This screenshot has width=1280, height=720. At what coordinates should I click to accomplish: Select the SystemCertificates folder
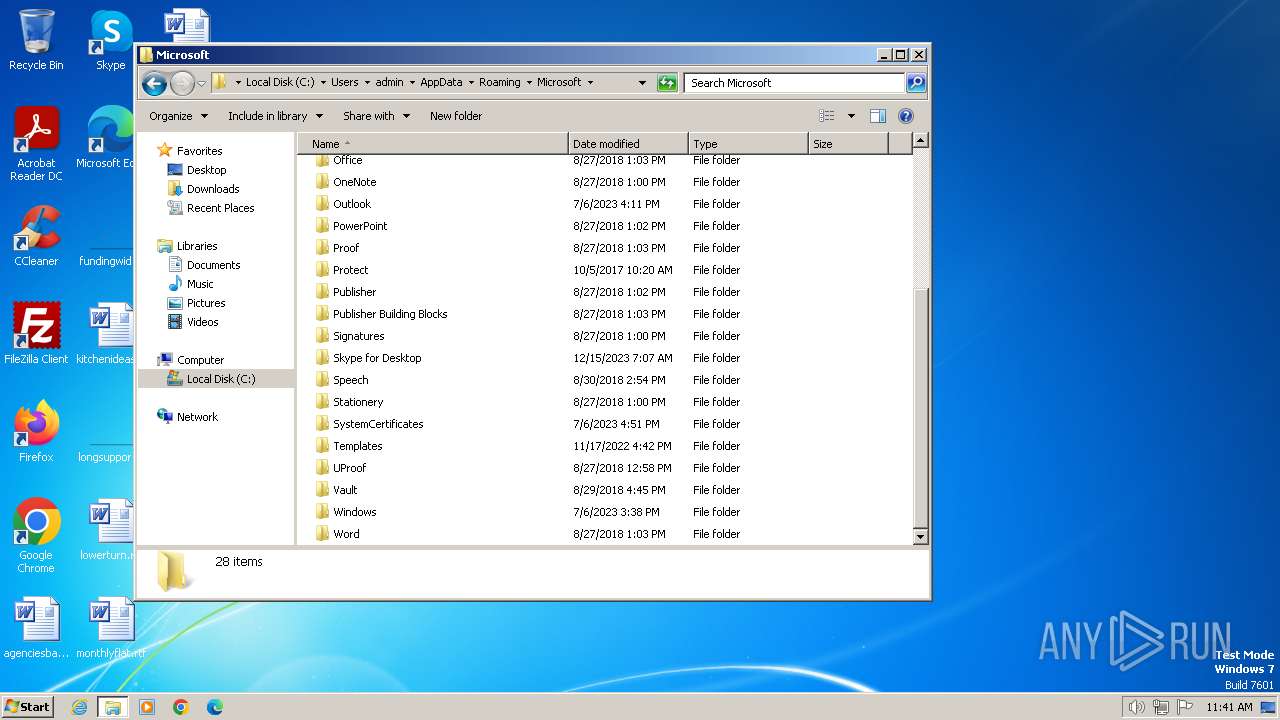point(378,424)
